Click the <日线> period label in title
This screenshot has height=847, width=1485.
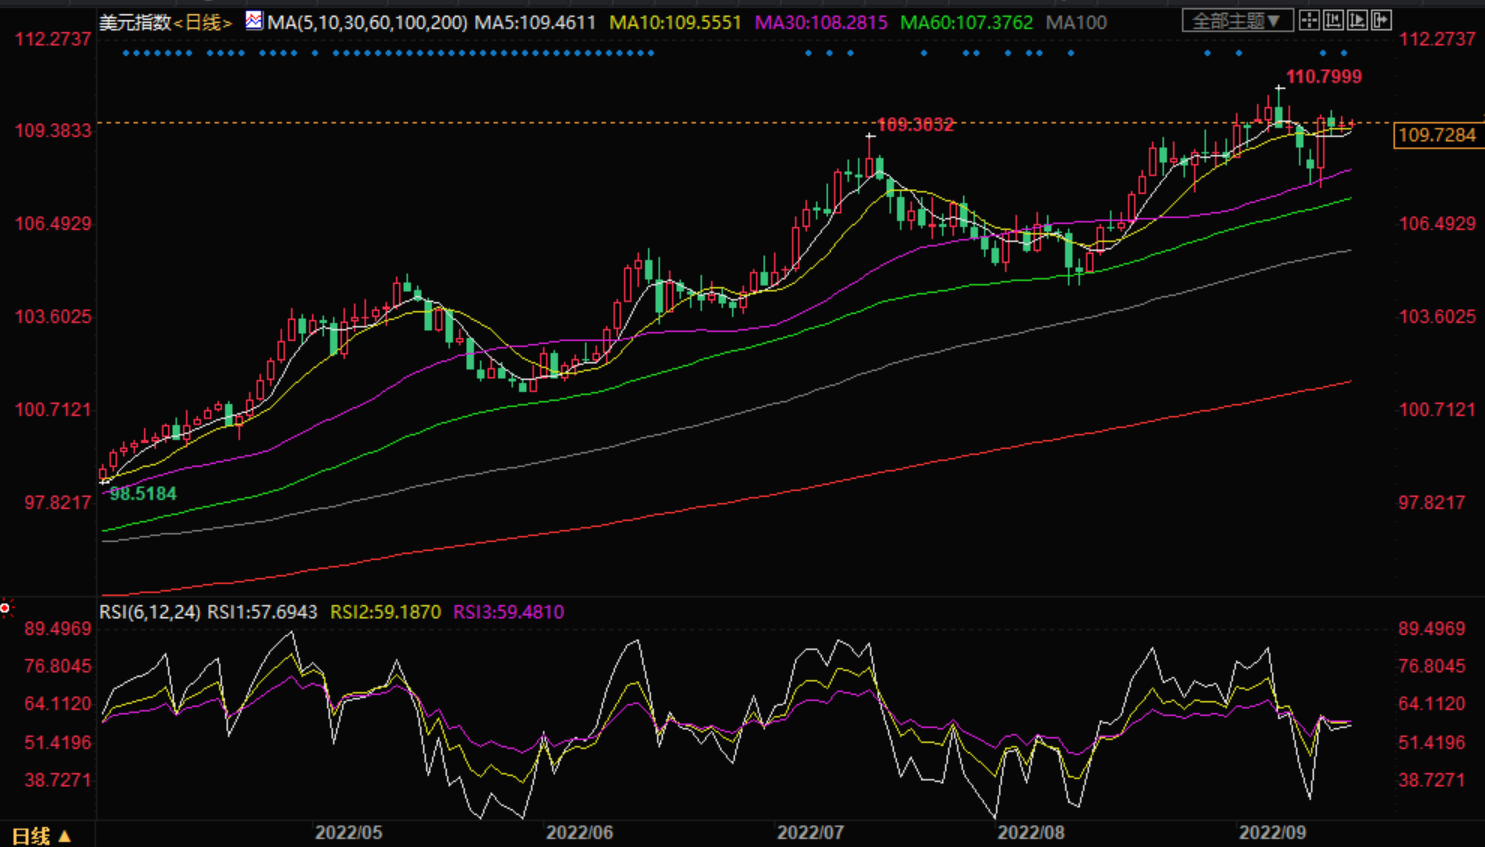[203, 22]
